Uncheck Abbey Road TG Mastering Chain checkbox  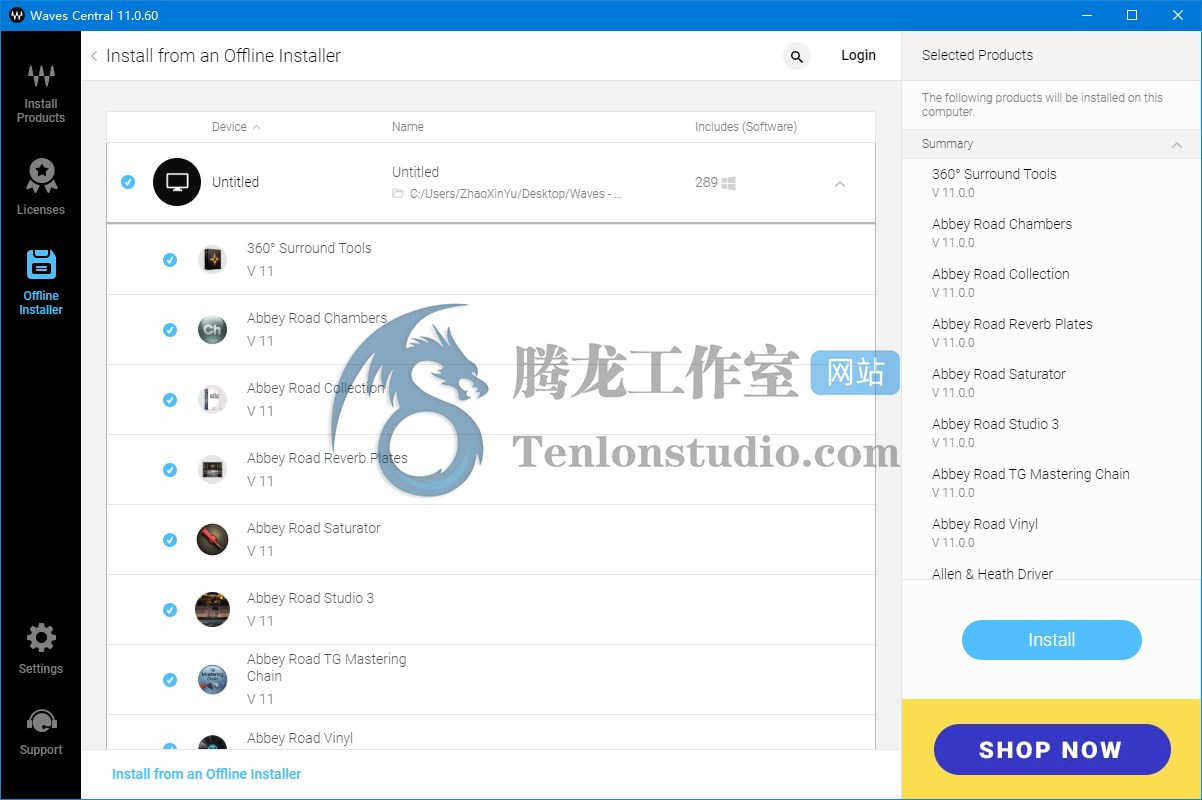[x=170, y=680]
